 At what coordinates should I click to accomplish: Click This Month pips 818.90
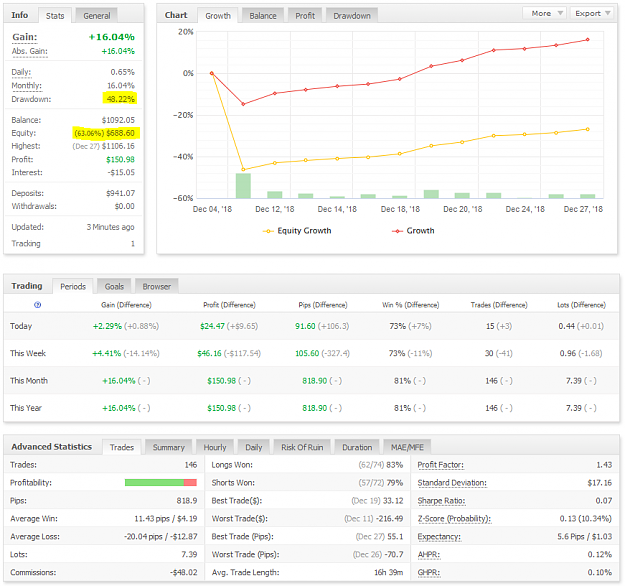pos(314,381)
